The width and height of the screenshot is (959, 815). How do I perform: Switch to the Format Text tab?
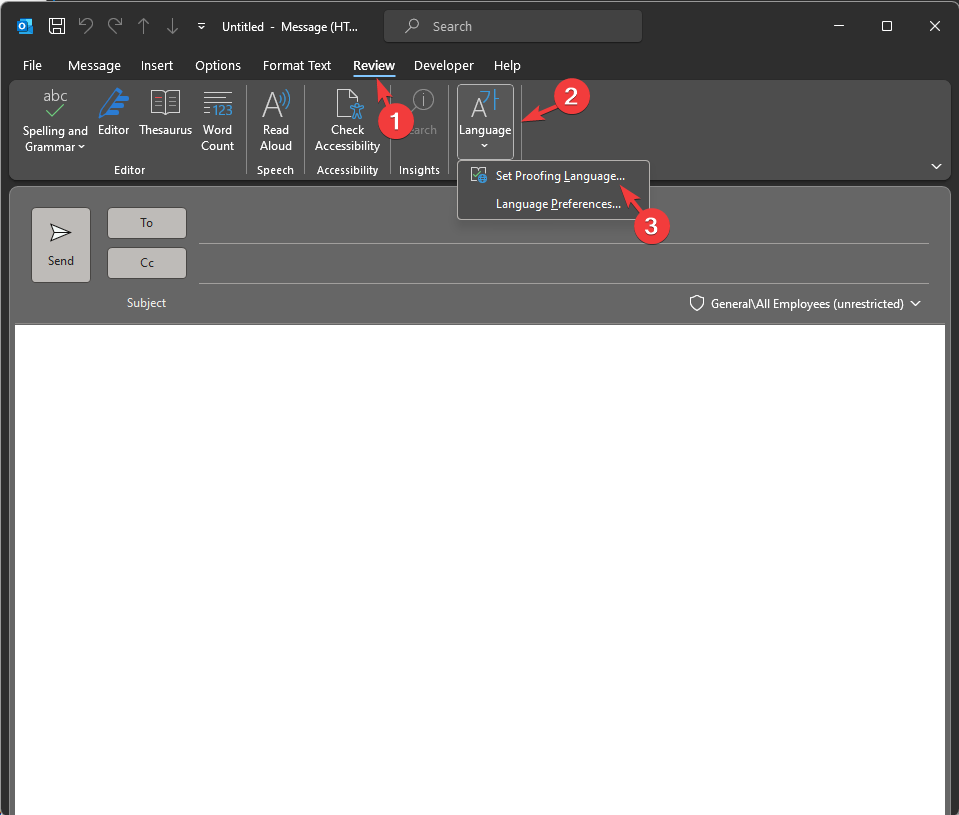point(296,65)
